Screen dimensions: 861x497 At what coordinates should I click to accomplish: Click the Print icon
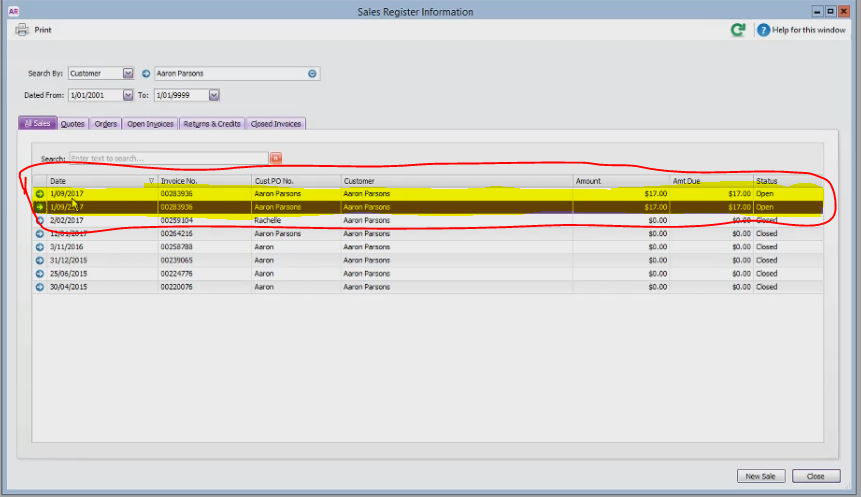coord(22,30)
